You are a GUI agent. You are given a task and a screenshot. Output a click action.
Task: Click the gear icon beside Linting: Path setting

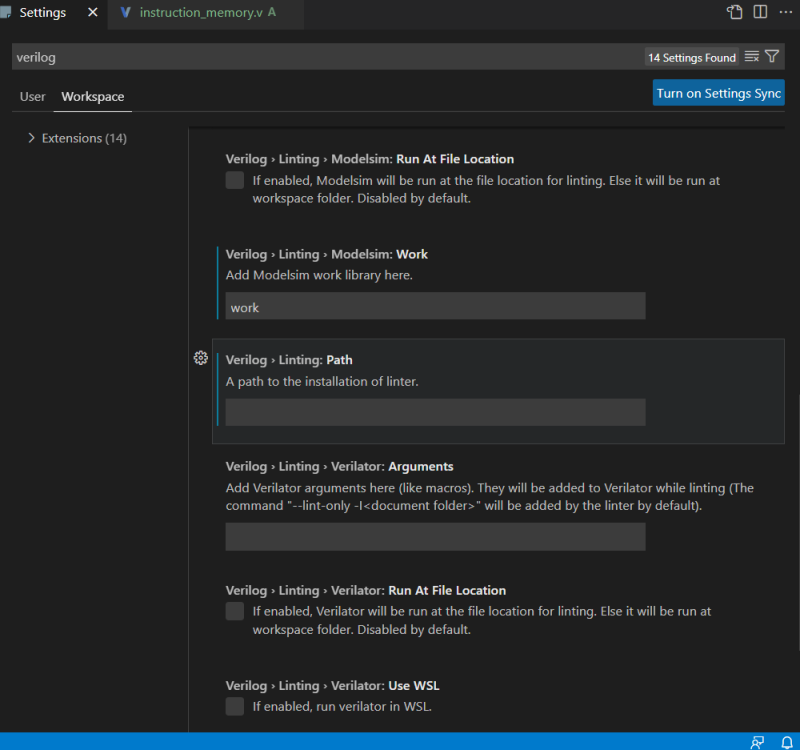click(x=200, y=358)
